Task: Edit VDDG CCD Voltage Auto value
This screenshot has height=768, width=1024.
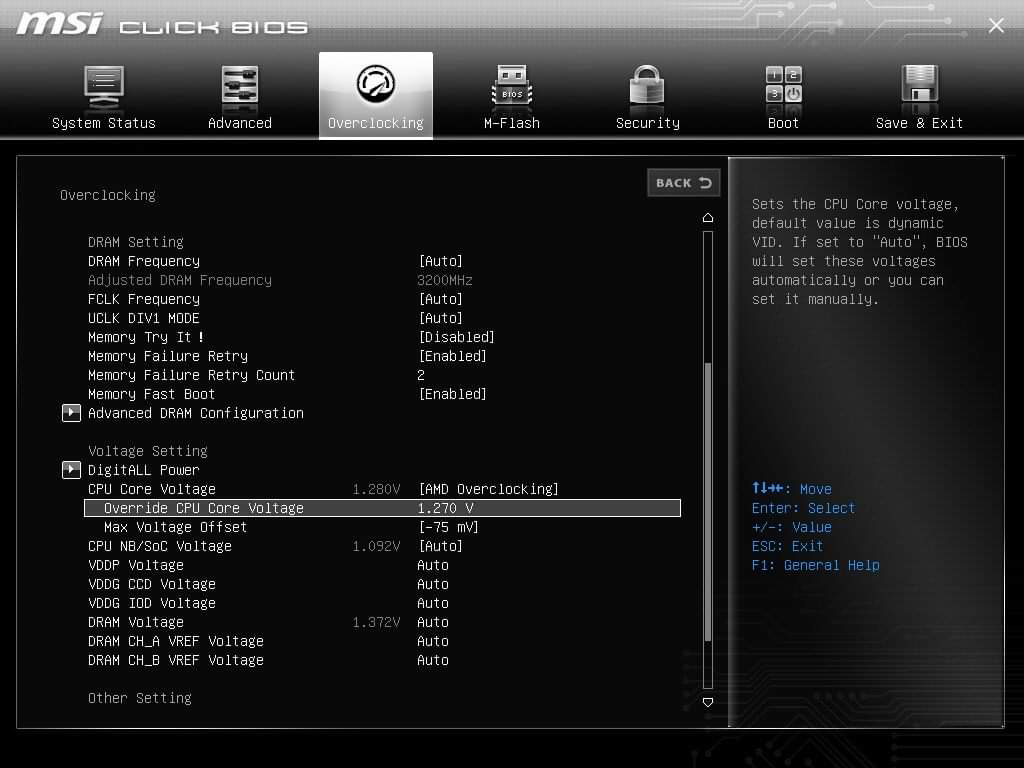Action: click(x=433, y=584)
